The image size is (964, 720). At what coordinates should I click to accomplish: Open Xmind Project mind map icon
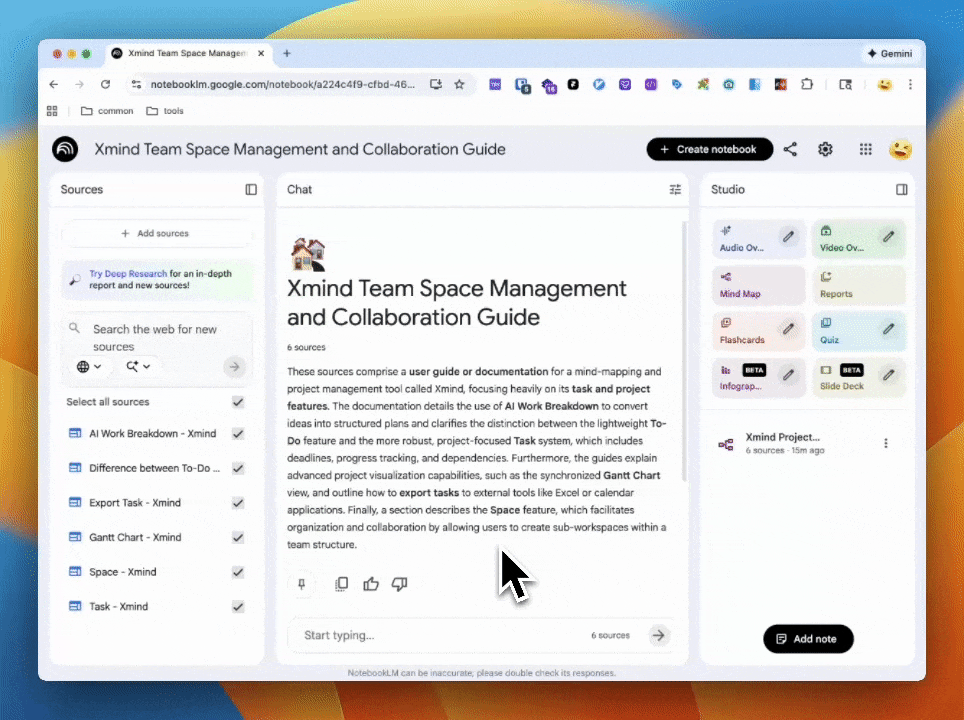point(726,444)
